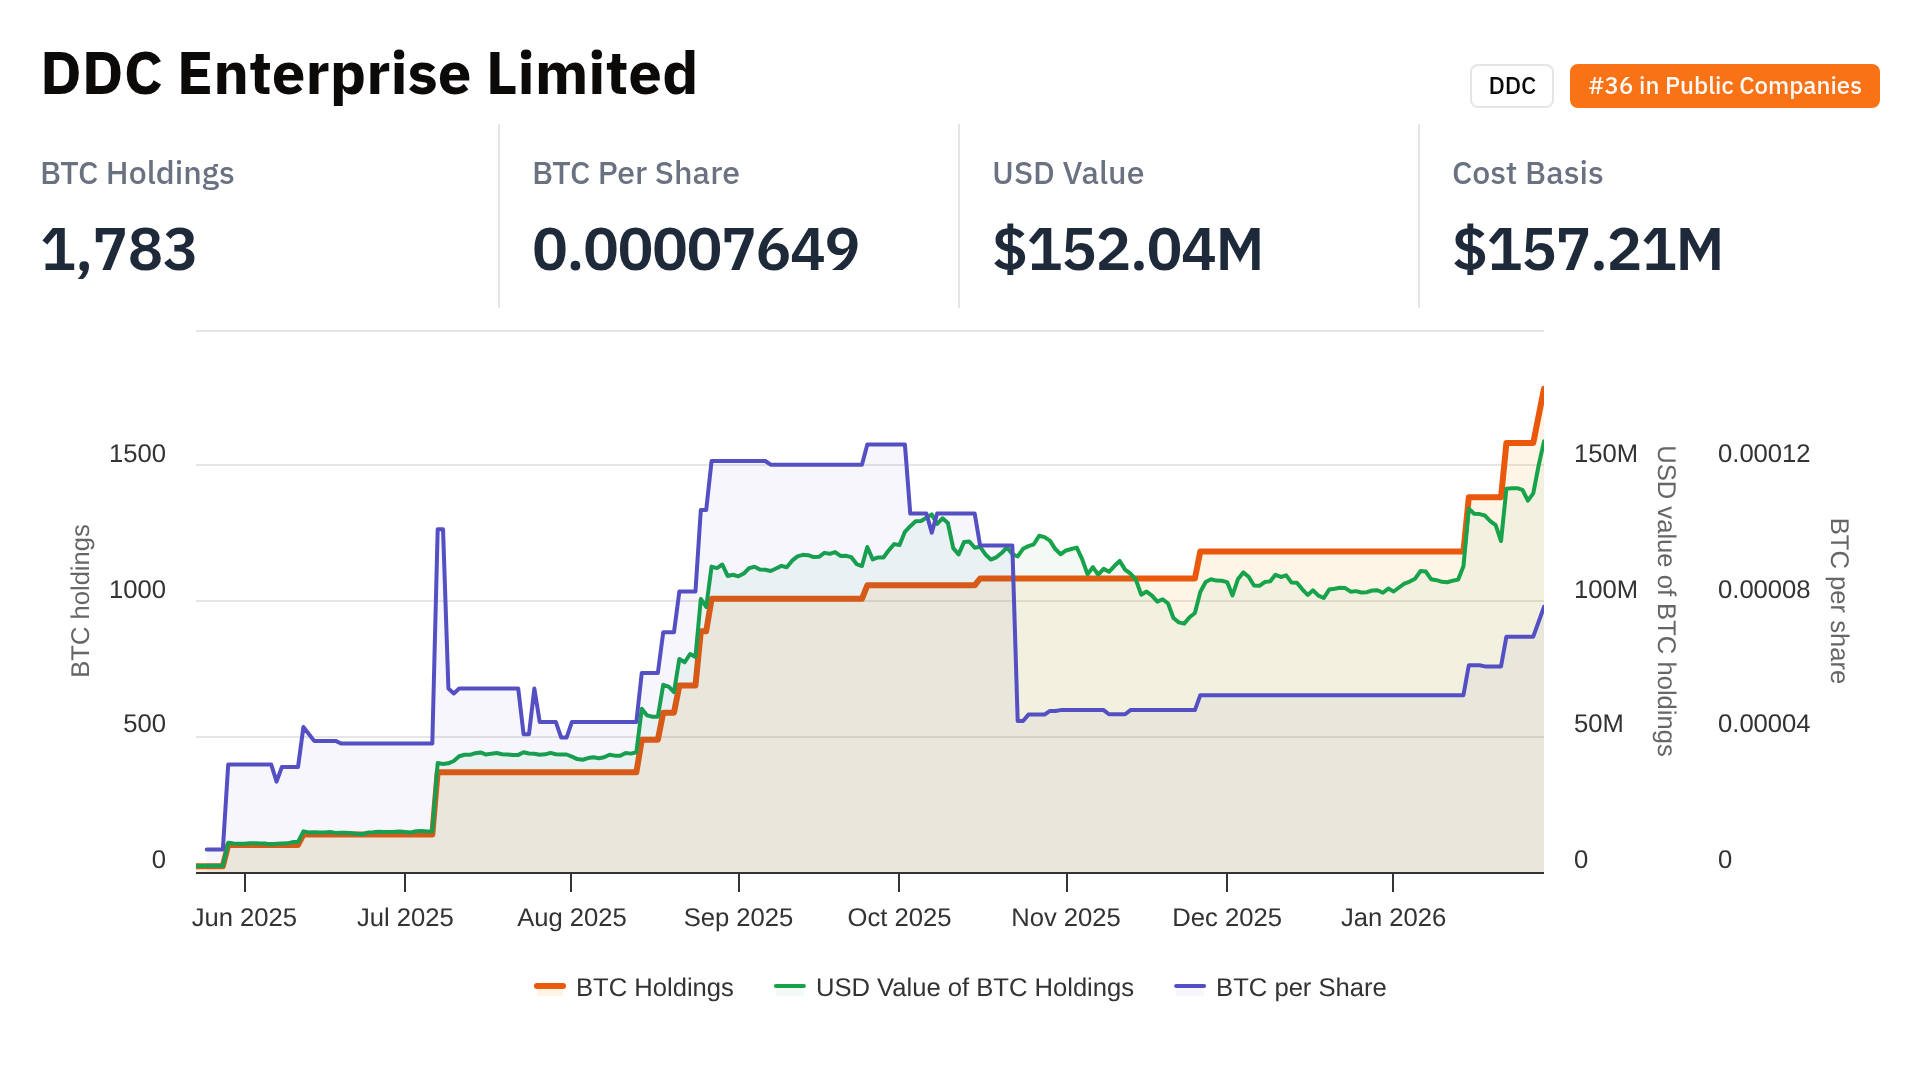Toggle BTC Holdings legend series
Image resolution: width=1920 pixels, height=1080 pixels.
(x=654, y=987)
